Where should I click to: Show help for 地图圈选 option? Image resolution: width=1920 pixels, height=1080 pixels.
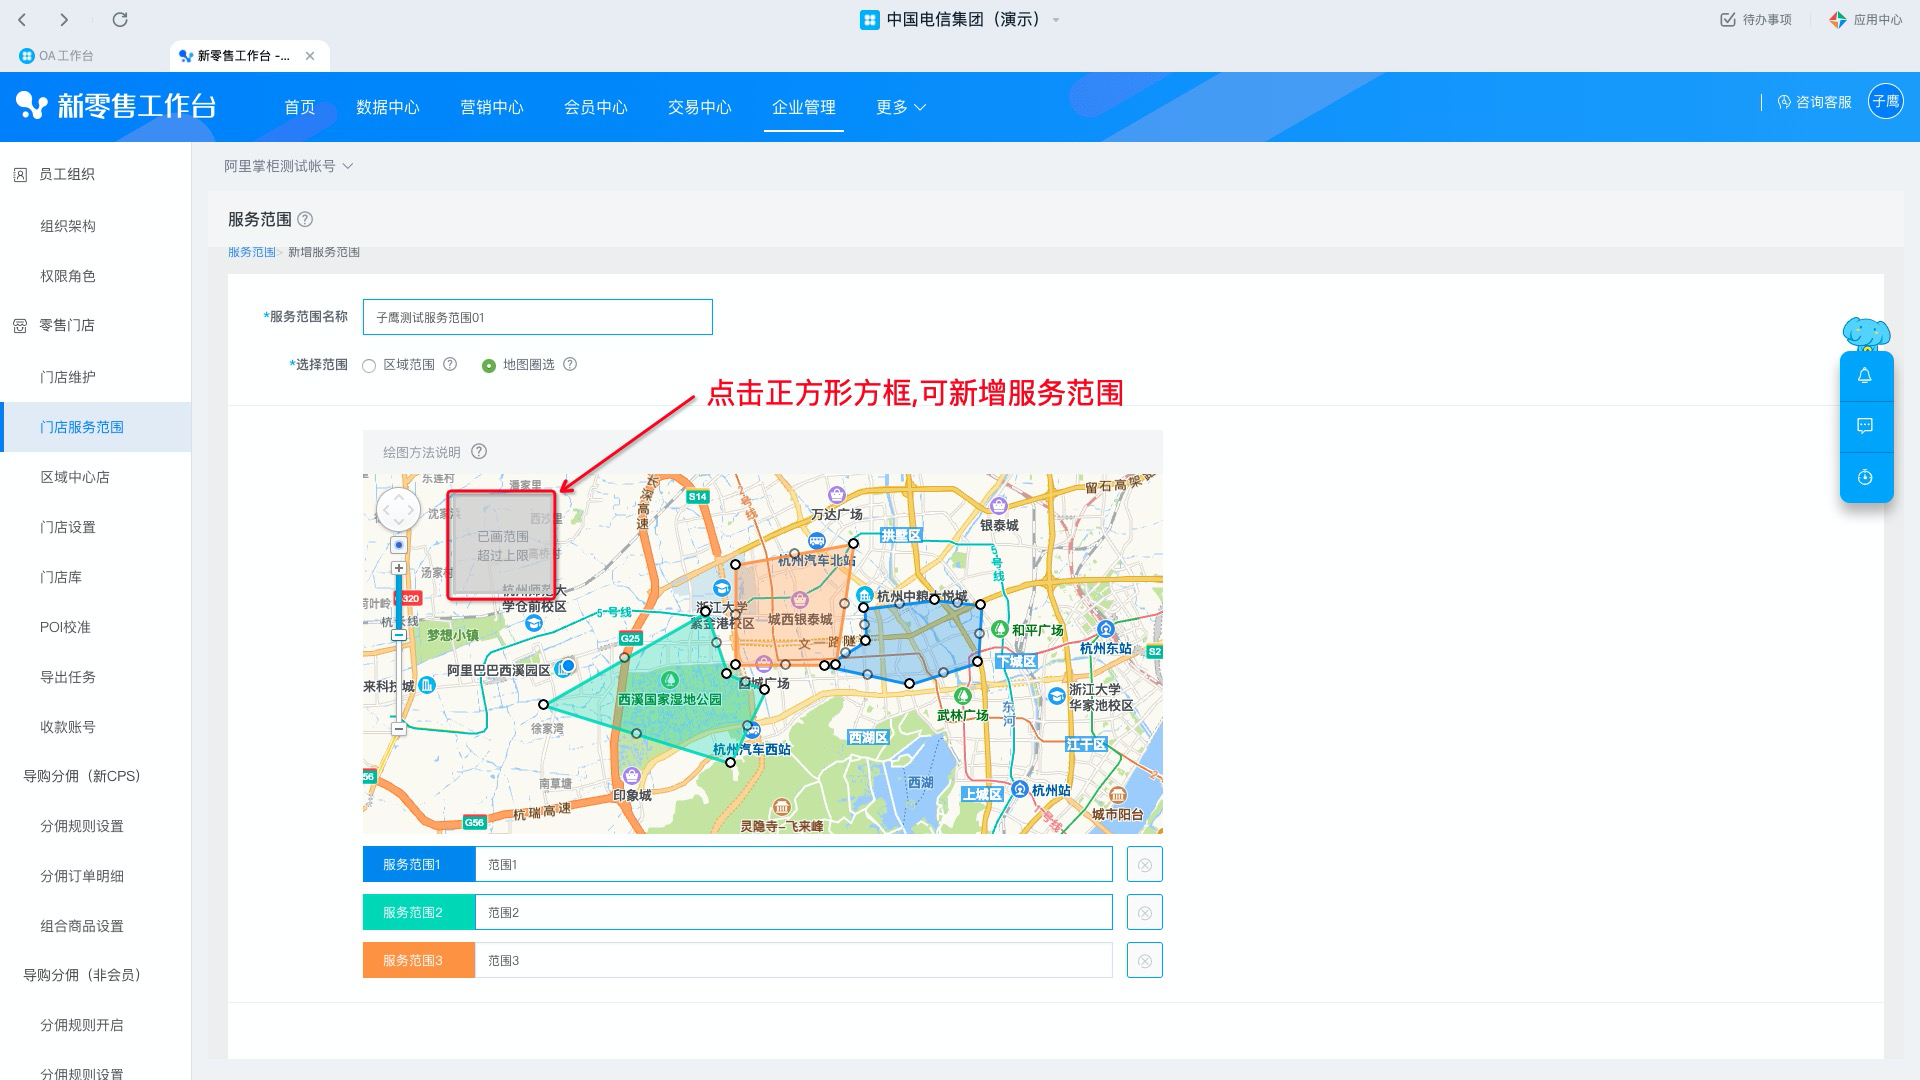point(570,364)
